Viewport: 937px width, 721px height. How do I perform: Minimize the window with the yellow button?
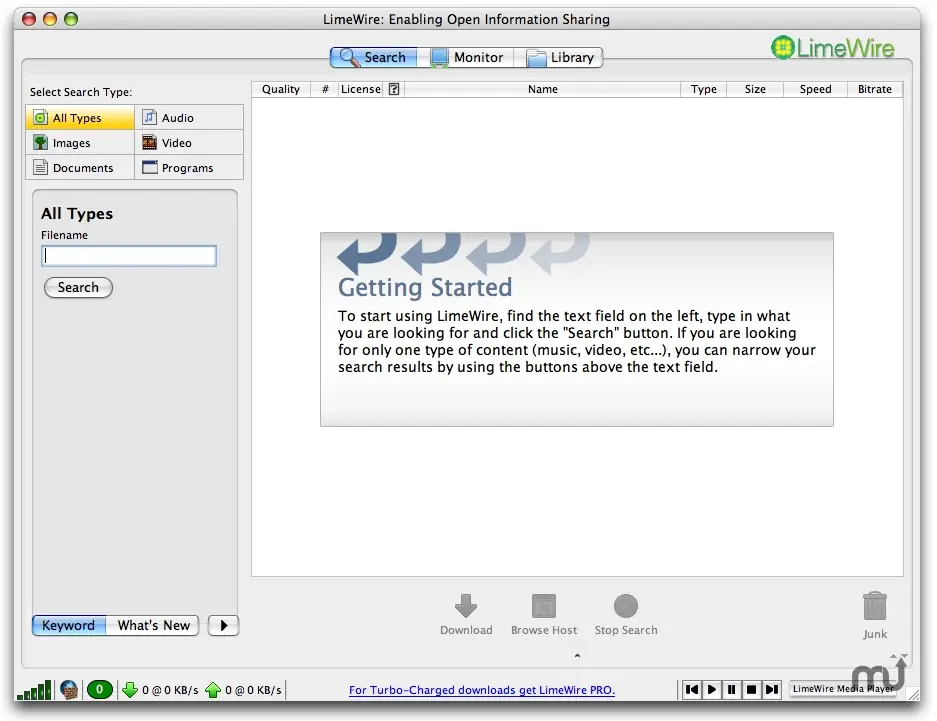point(50,19)
